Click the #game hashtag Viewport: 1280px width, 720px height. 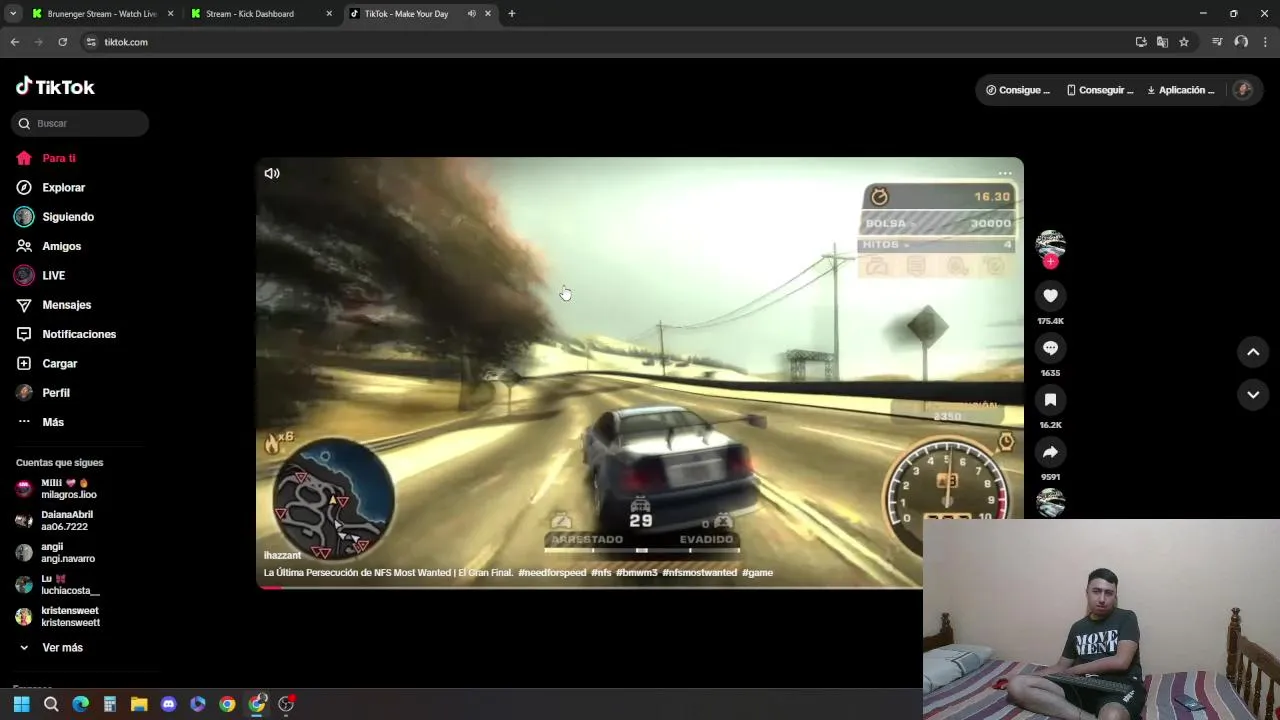pos(758,573)
